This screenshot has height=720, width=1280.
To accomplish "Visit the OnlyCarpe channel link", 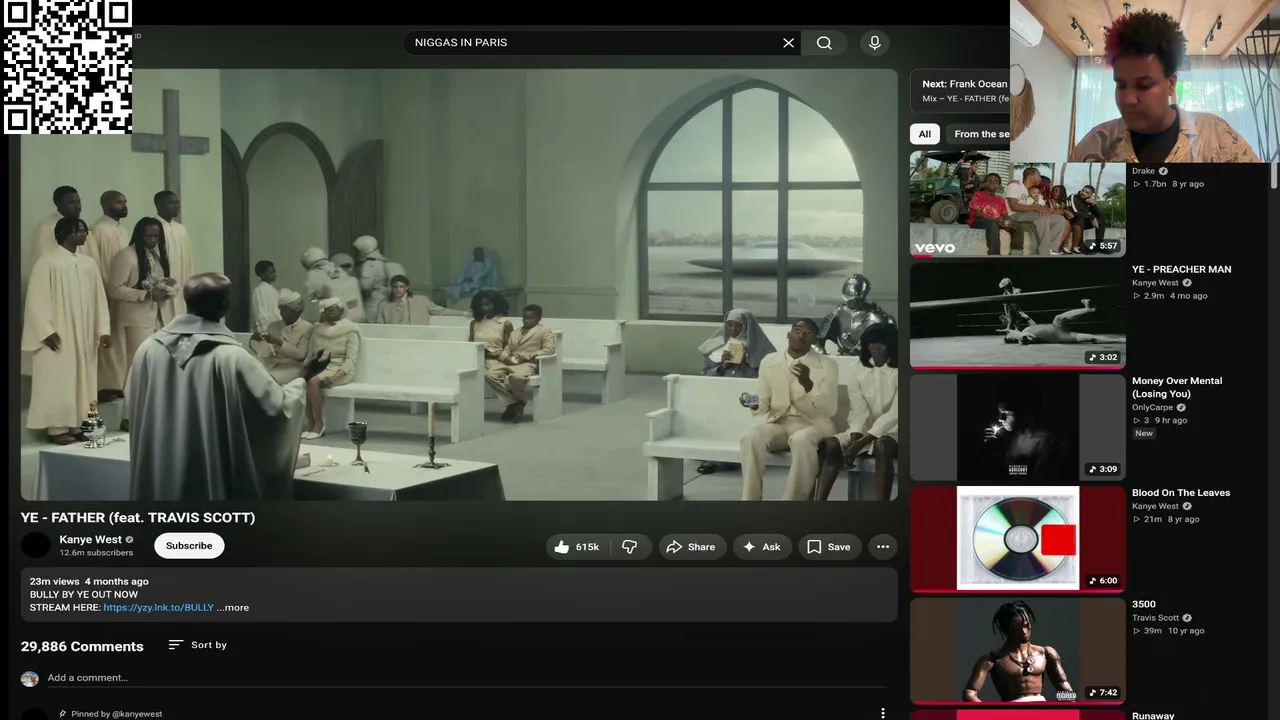I will point(1153,408).
